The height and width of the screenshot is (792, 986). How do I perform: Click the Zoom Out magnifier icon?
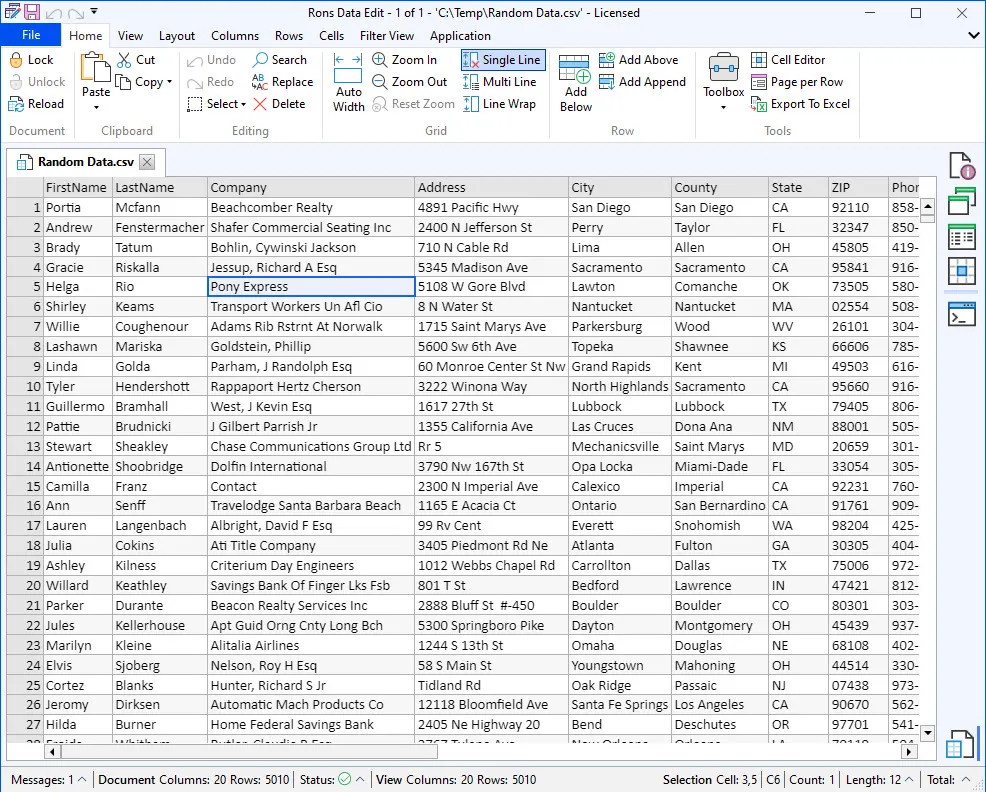[x=378, y=82]
